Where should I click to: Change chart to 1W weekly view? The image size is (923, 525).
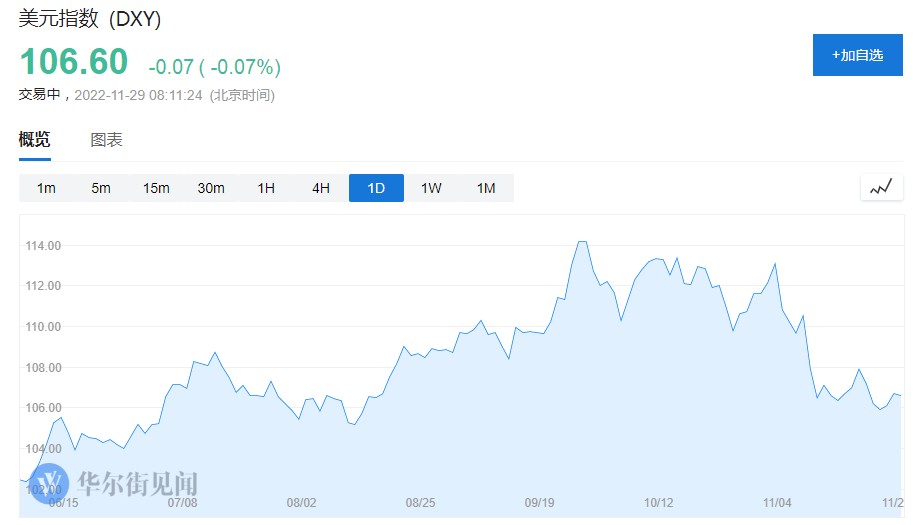tap(431, 188)
